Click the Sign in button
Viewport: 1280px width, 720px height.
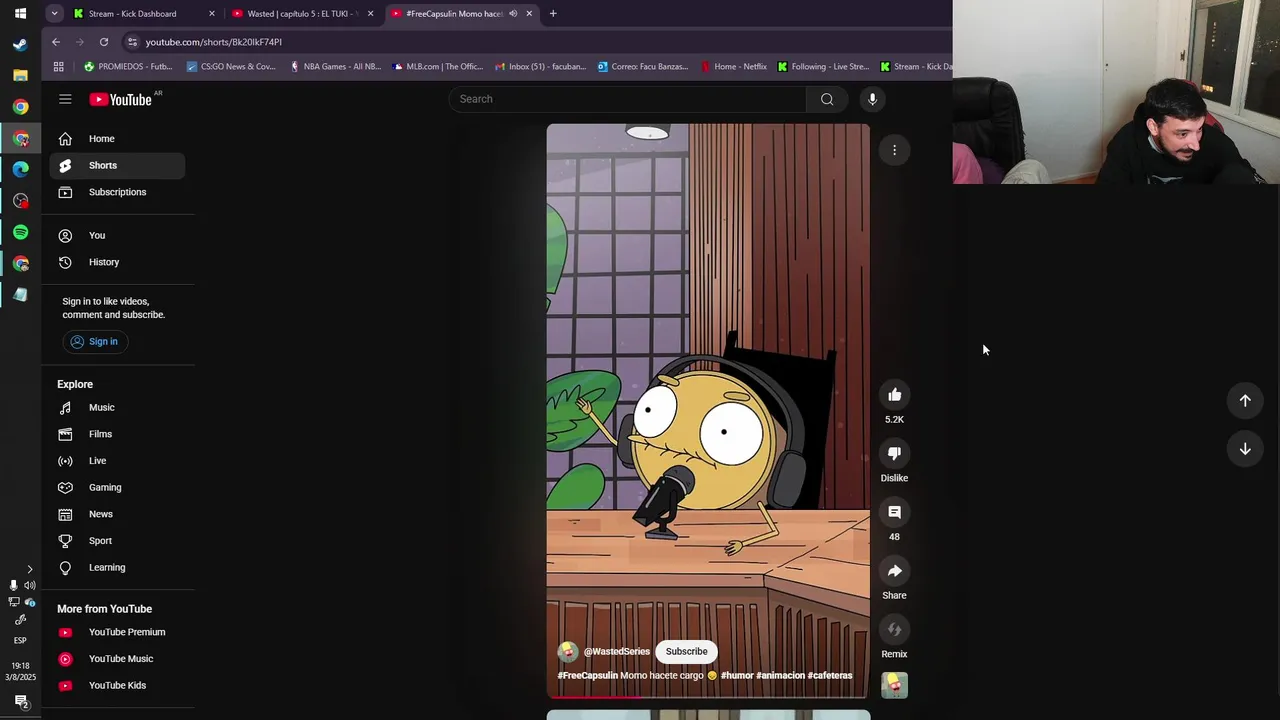click(94, 341)
